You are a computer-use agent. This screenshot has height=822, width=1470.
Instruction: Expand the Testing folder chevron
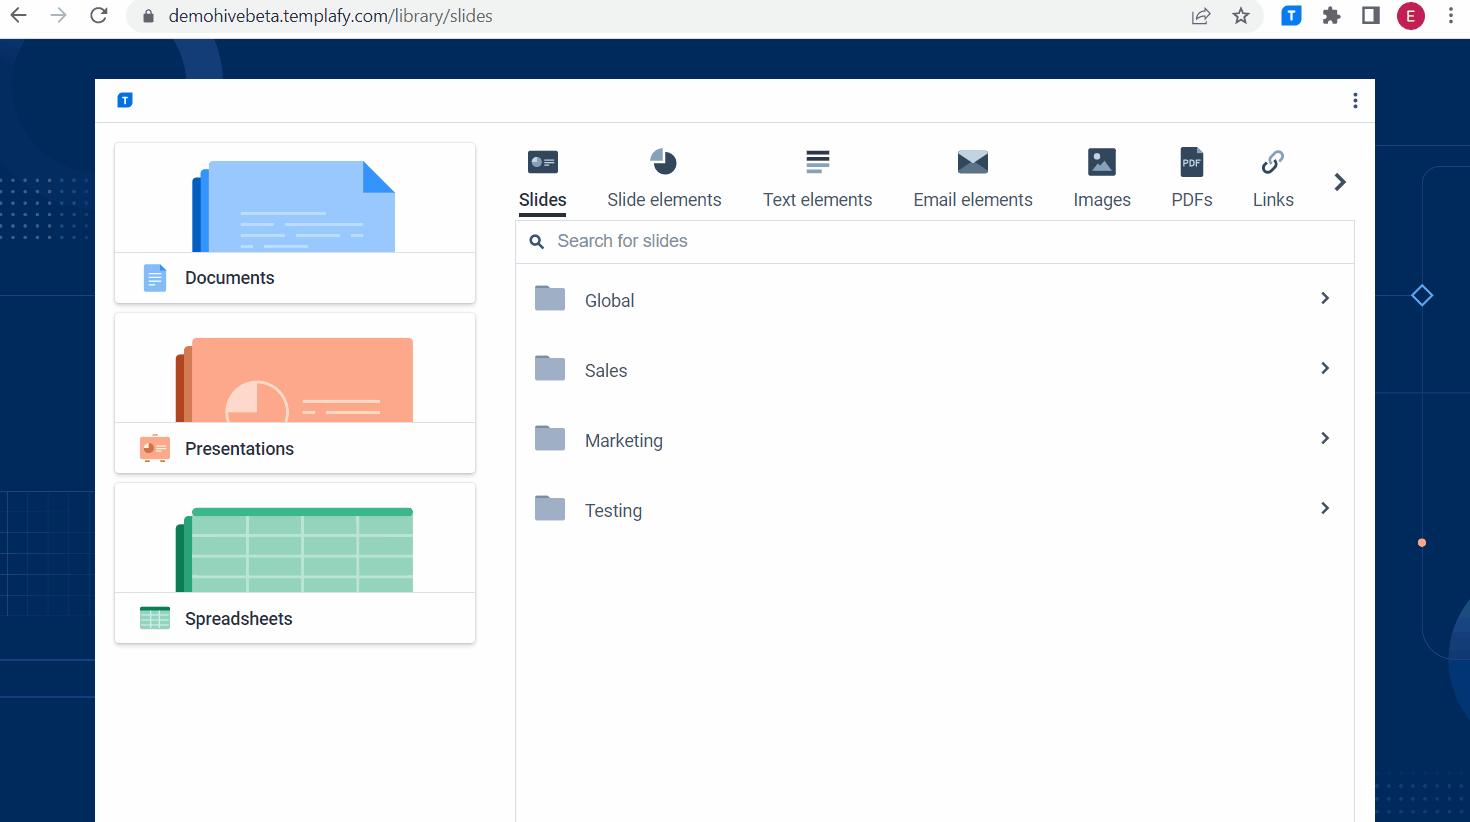pos(1325,508)
